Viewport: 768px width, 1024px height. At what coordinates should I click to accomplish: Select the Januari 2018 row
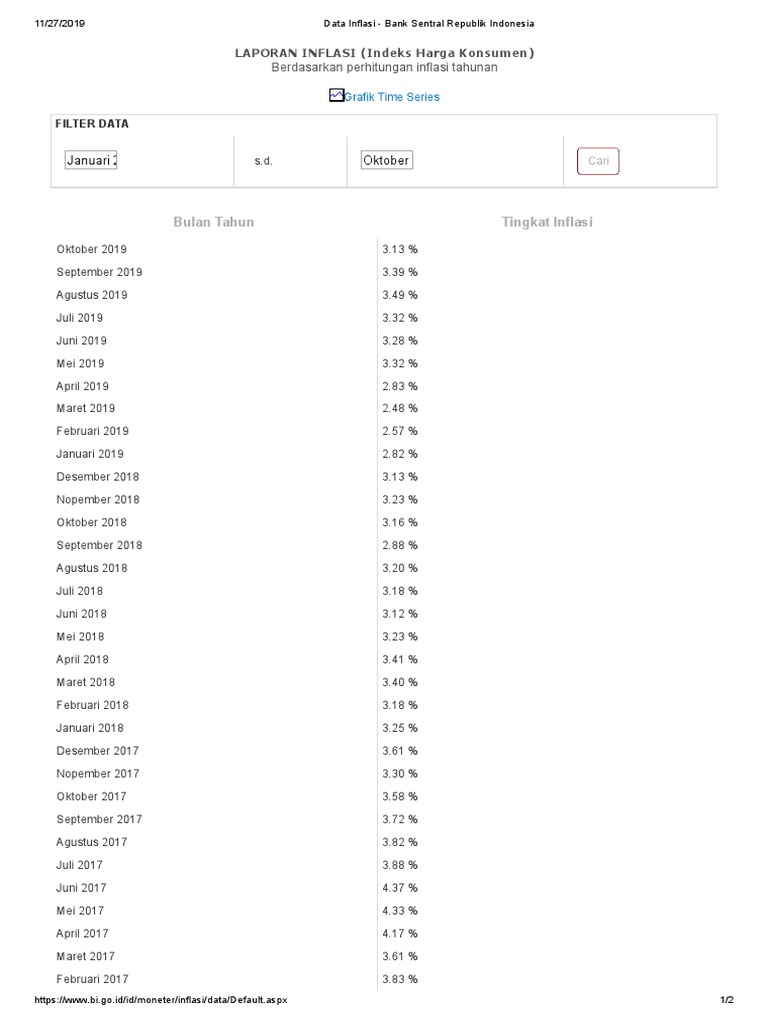click(384, 728)
